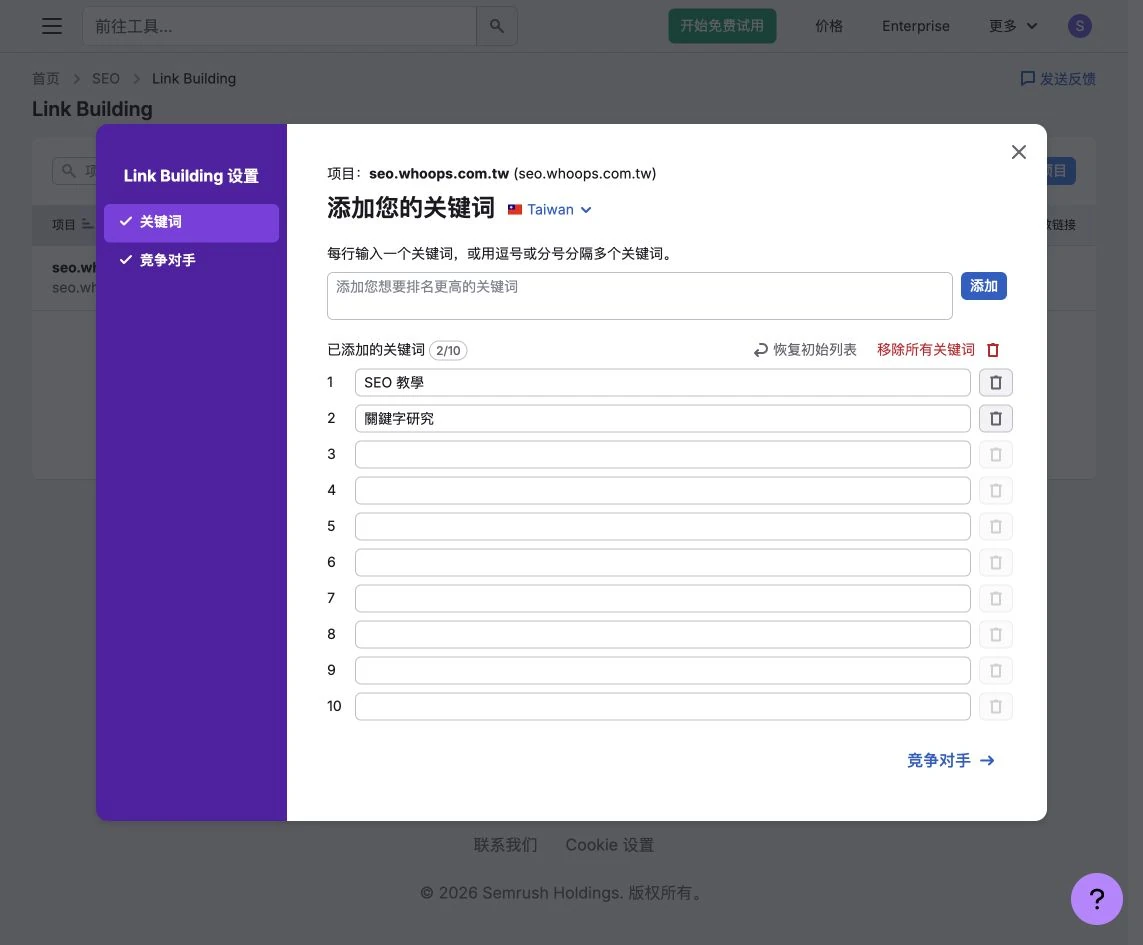This screenshot has width=1143, height=945.
Task: Click the empty keyword field number 9
Action: point(663,671)
